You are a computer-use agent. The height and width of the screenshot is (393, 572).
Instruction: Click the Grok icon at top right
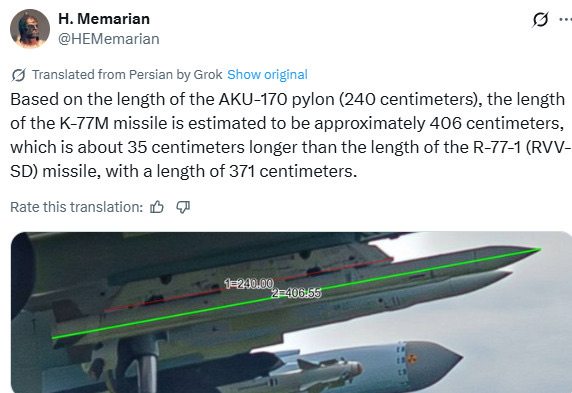540,20
